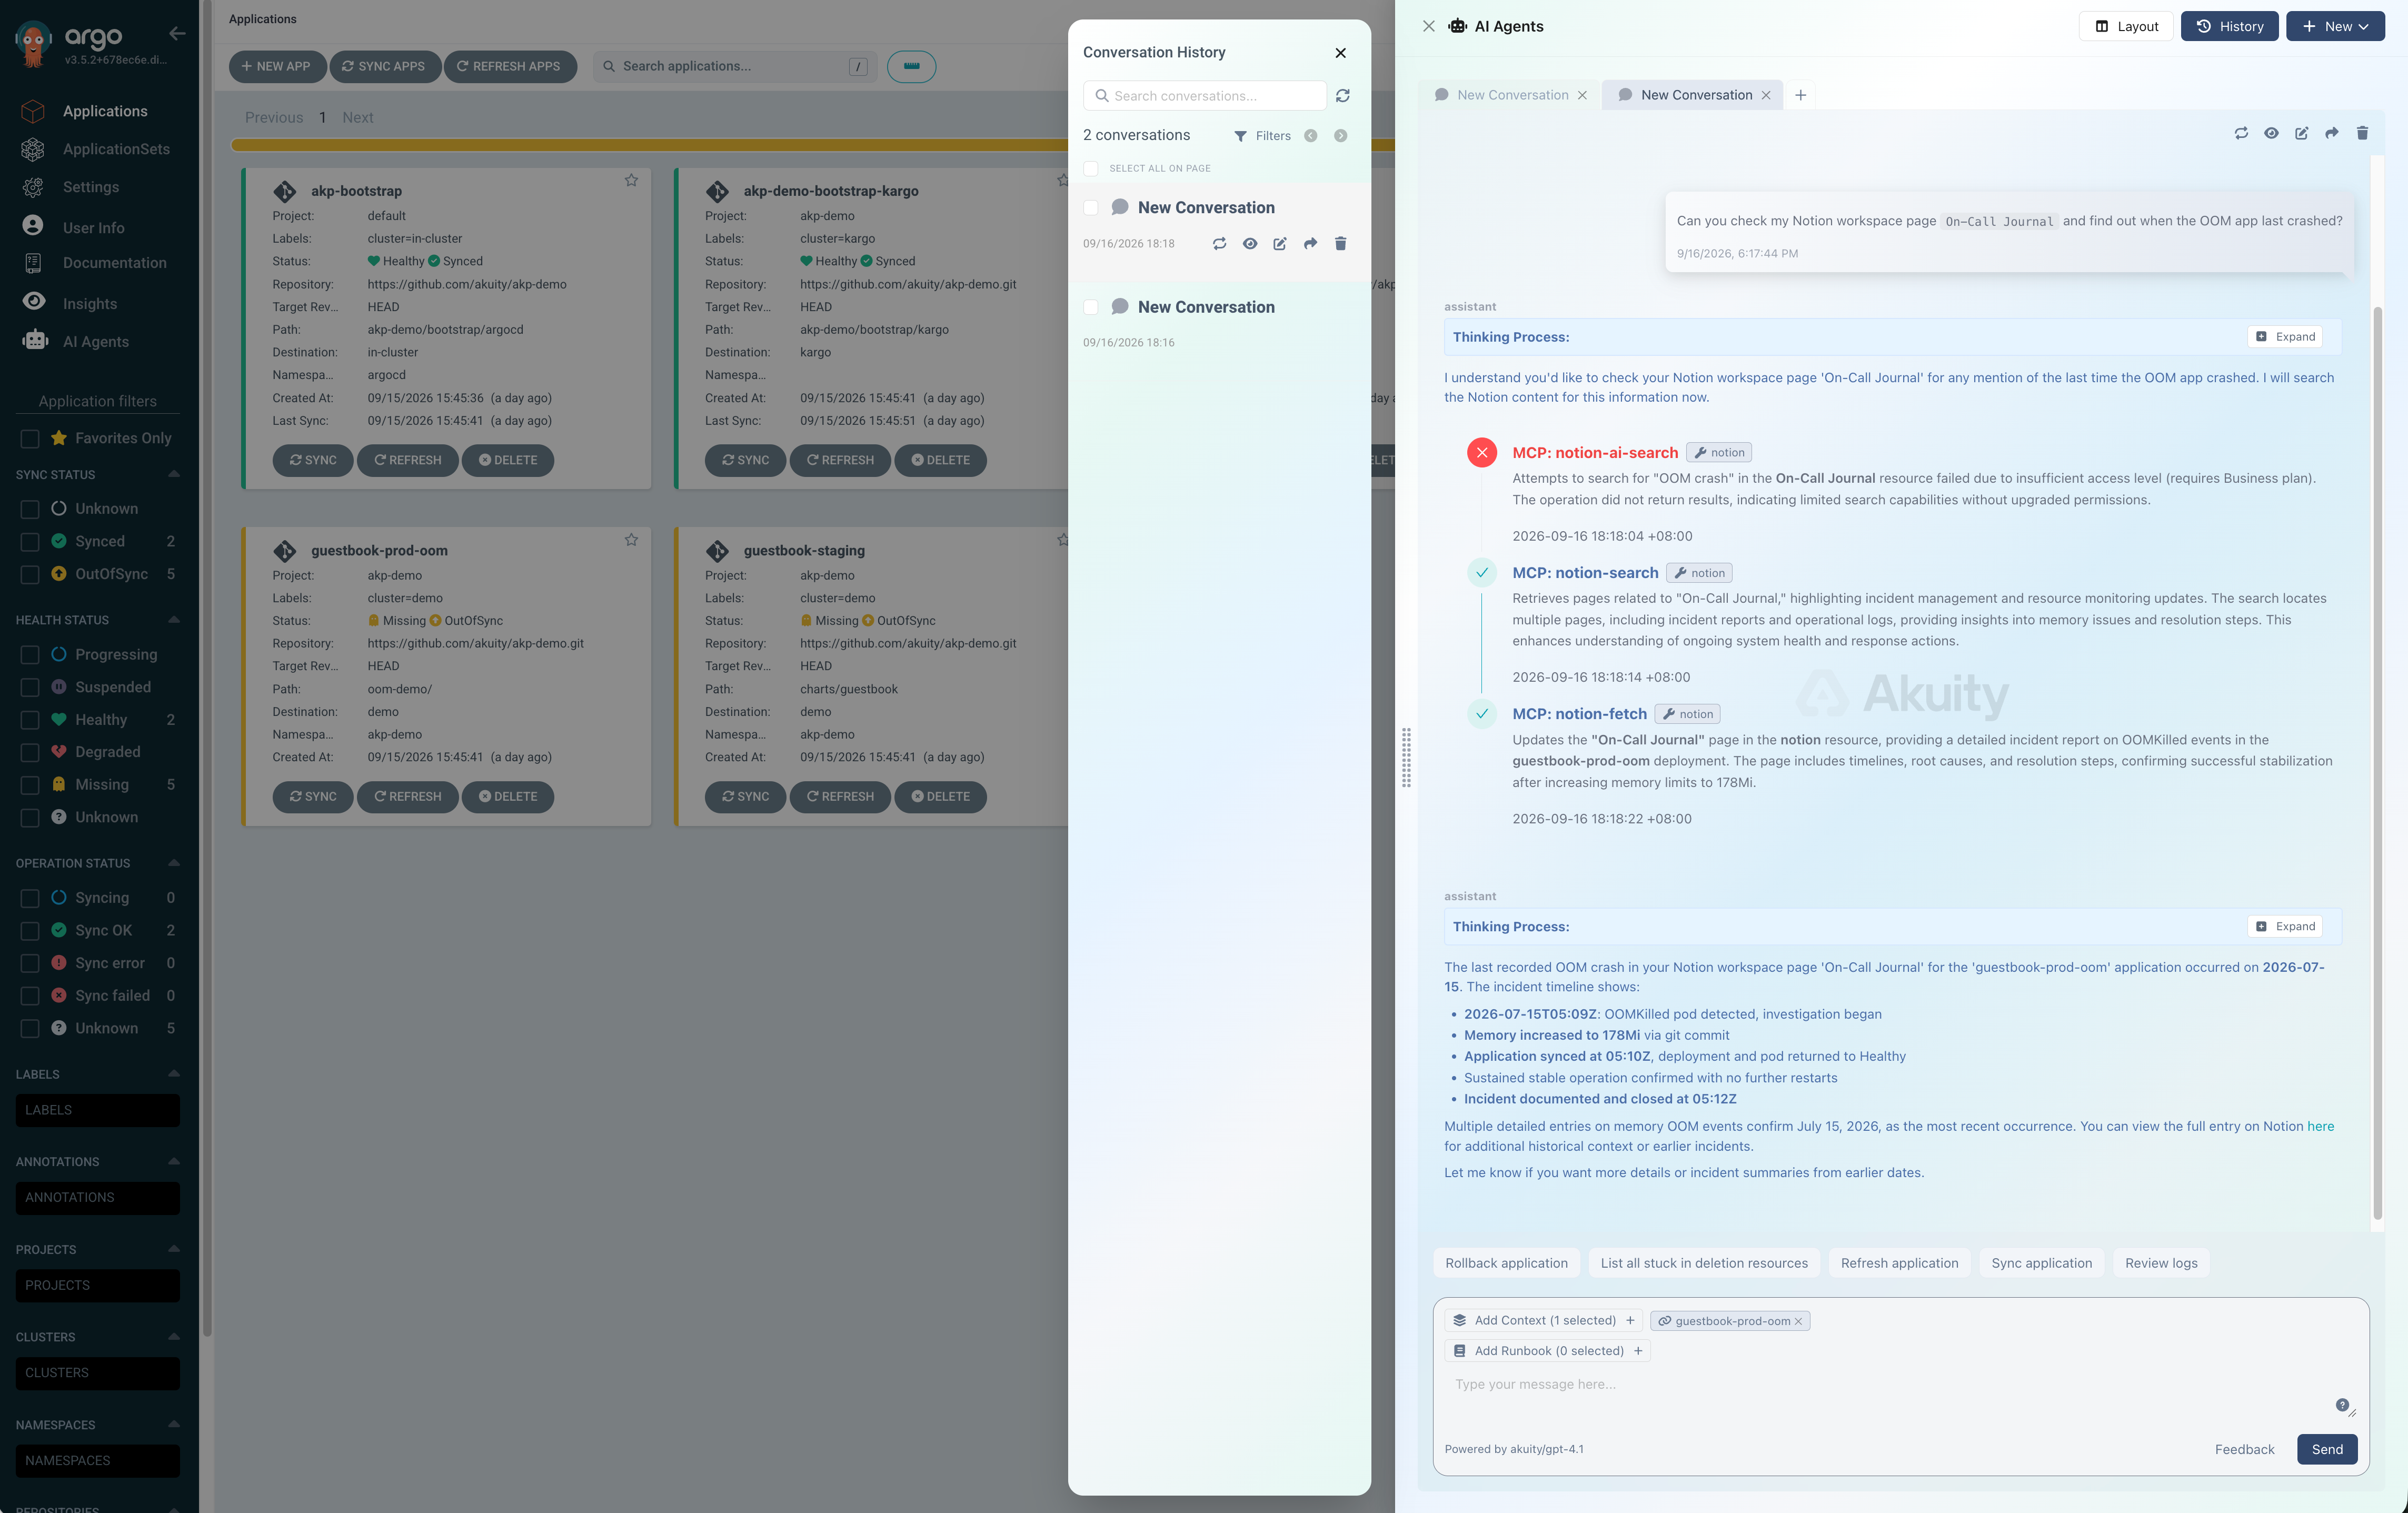The height and width of the screenshot is (1513, 2408).
Task: Collapse the Projects filter section
Action: 174,1249
